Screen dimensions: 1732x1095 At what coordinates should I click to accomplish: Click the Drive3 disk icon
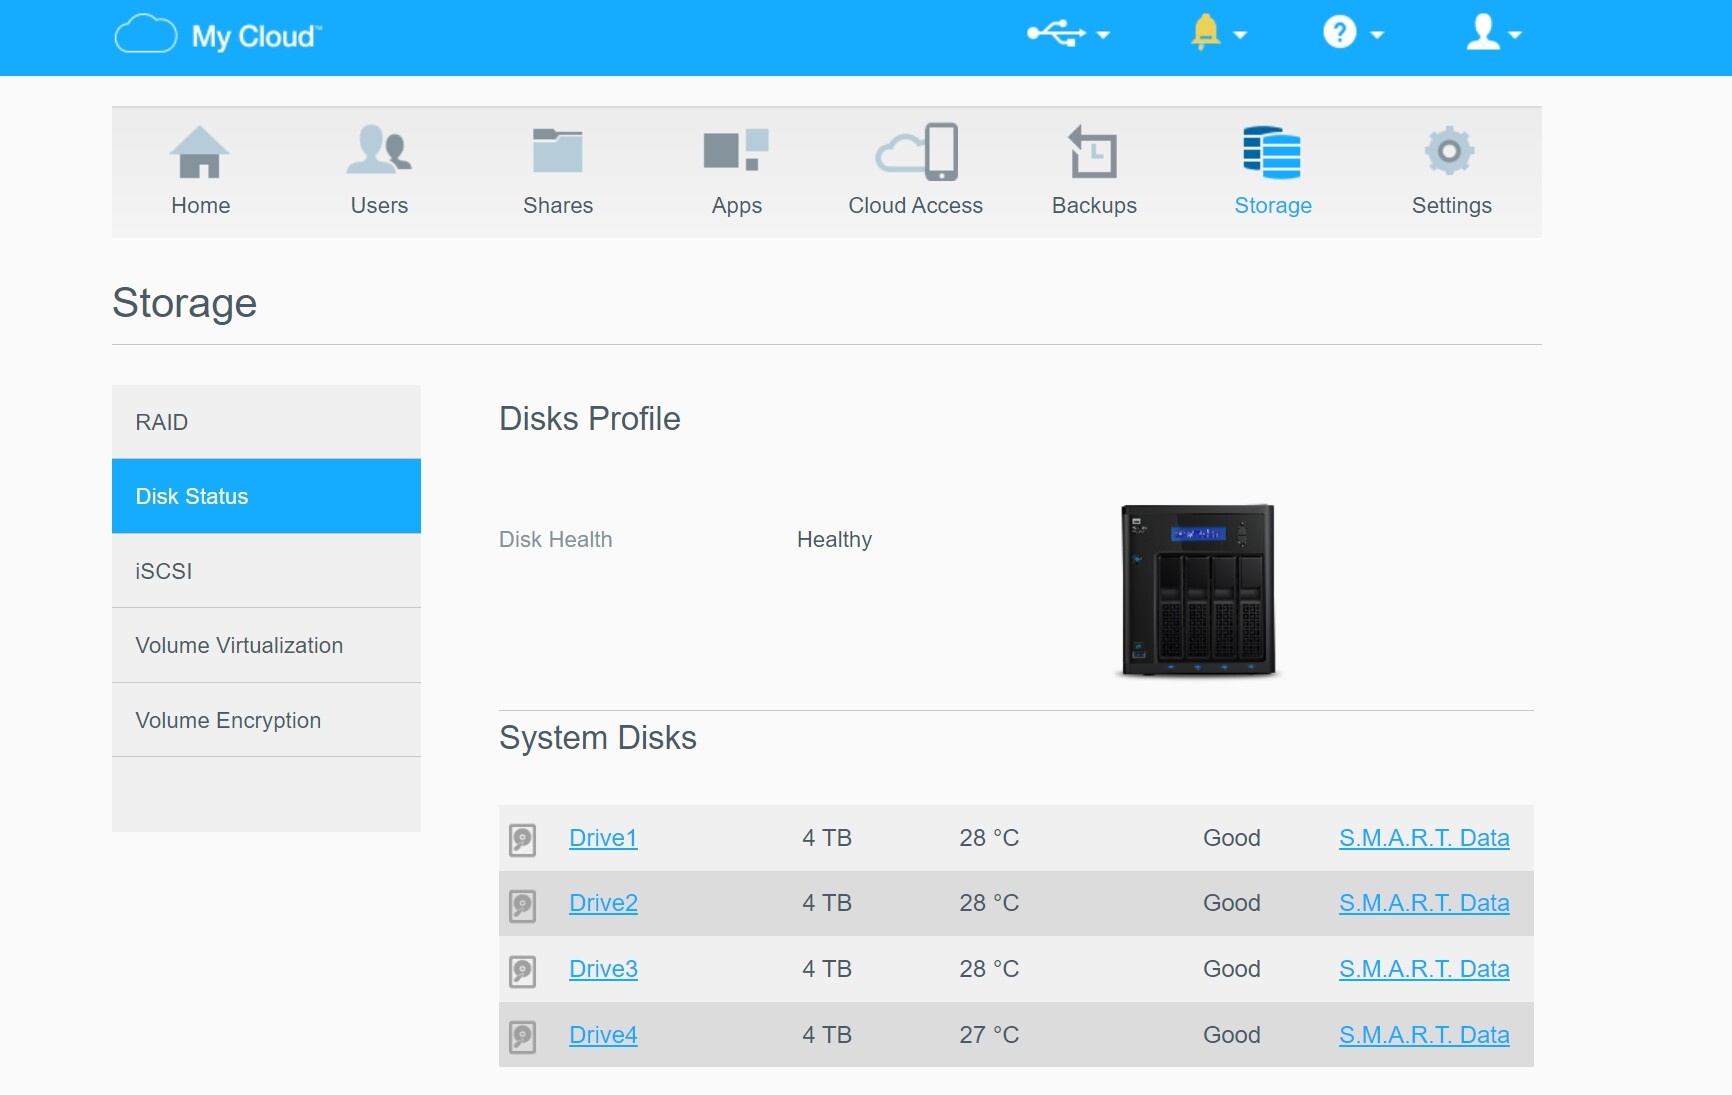tap(522, 971)
